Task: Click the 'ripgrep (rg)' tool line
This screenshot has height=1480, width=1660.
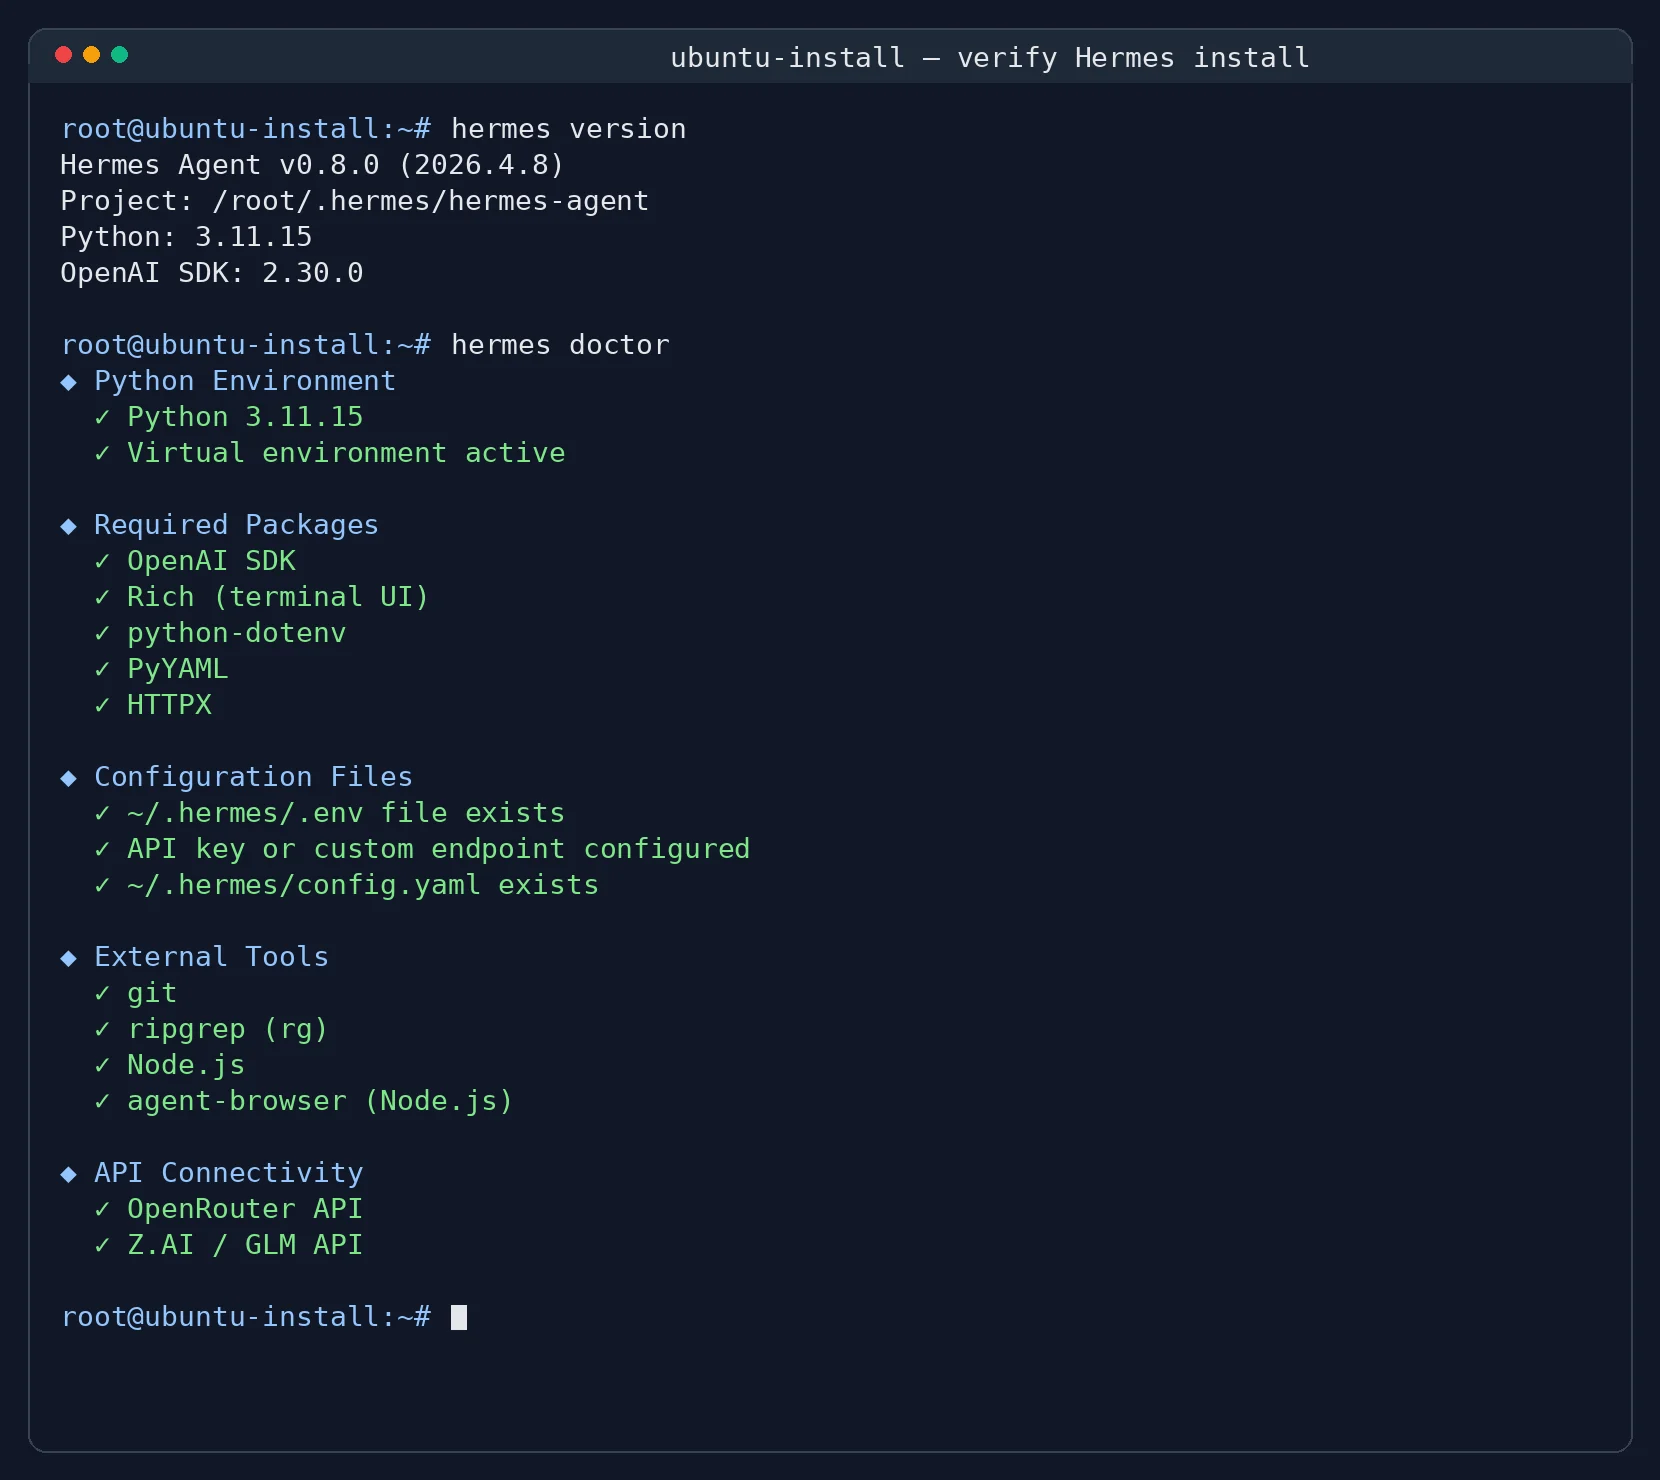Action: tap(228, 1029)
